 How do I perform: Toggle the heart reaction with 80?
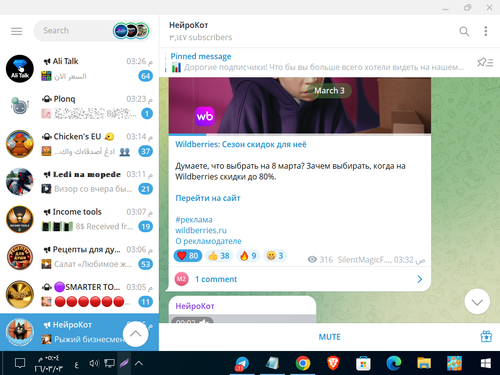pos(188,256)
